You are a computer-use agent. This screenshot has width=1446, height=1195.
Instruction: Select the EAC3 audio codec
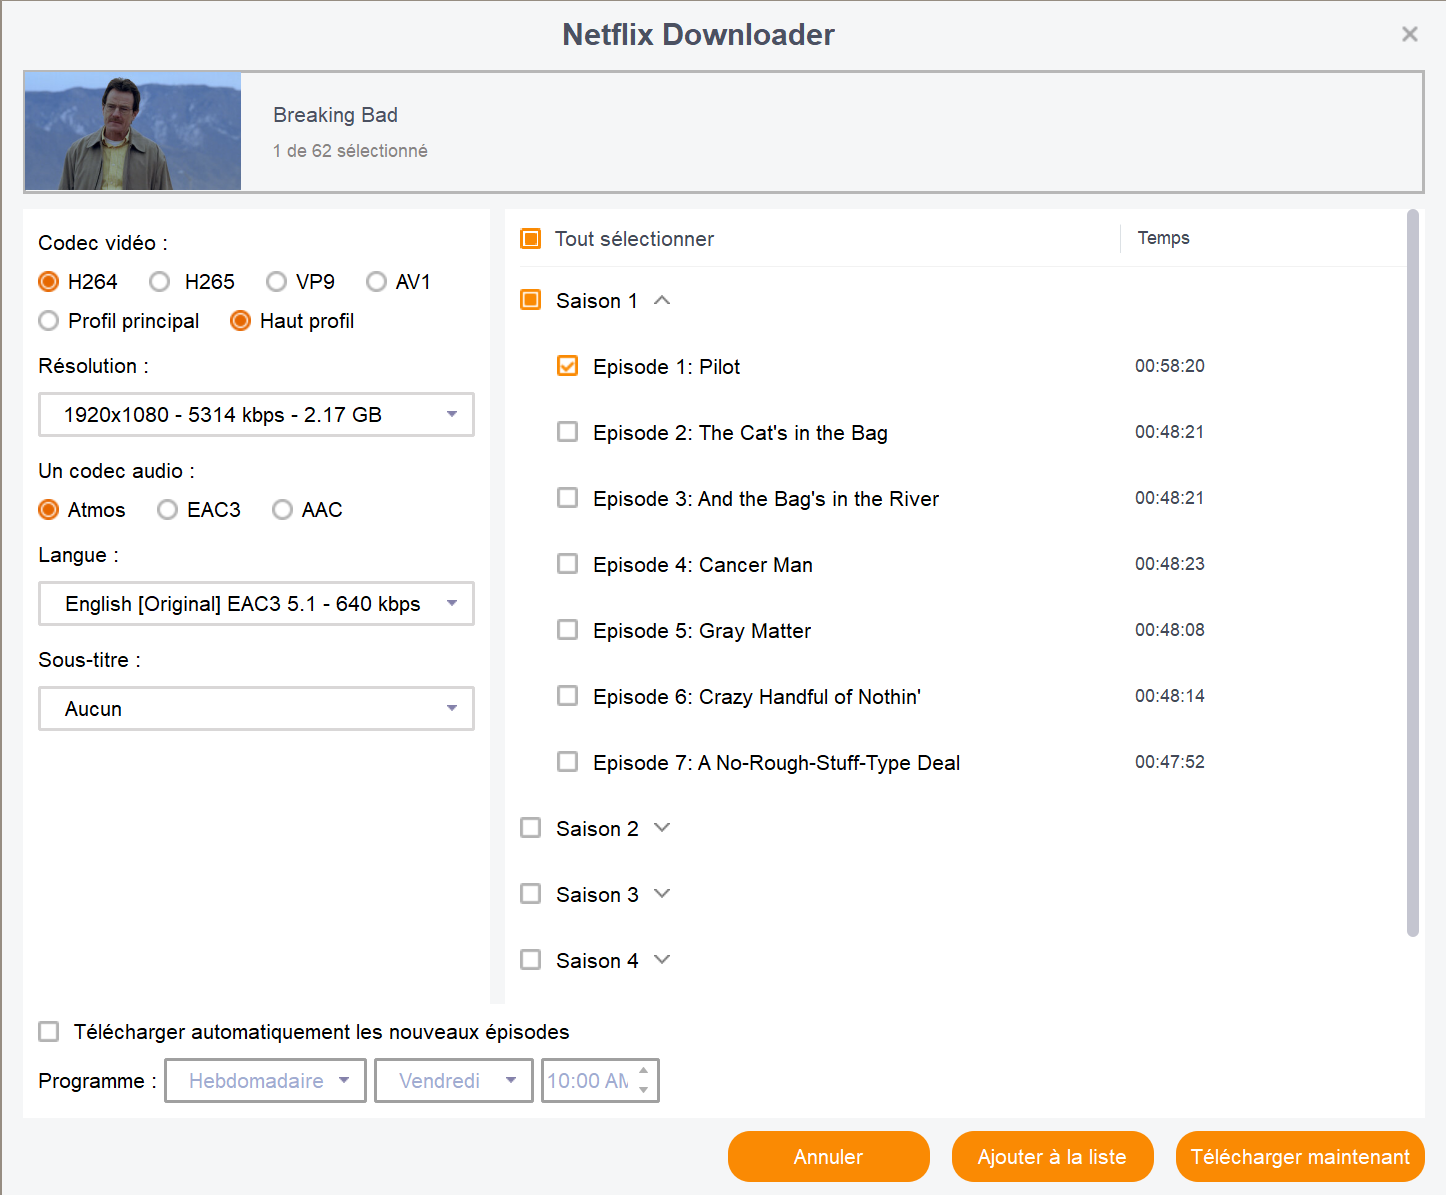click(167, 510)
